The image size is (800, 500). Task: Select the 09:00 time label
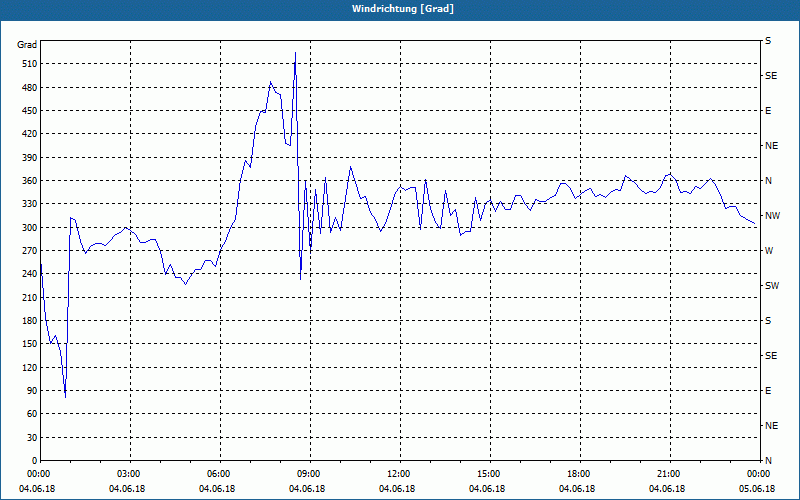pyautogui.click(x=307, y=474)
